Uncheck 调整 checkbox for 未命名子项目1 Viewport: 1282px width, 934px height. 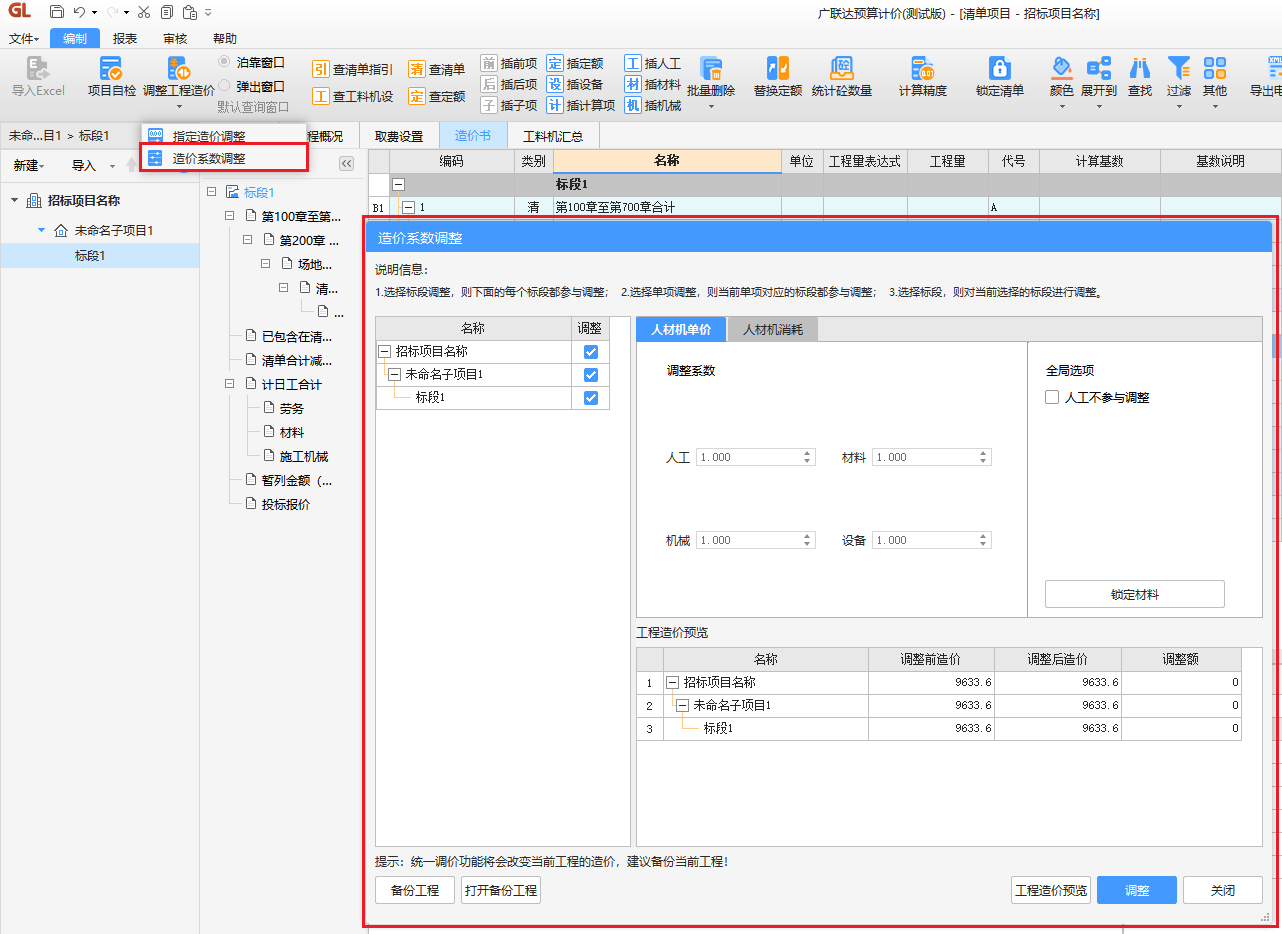pyautogui.click(x=590, y=375)
